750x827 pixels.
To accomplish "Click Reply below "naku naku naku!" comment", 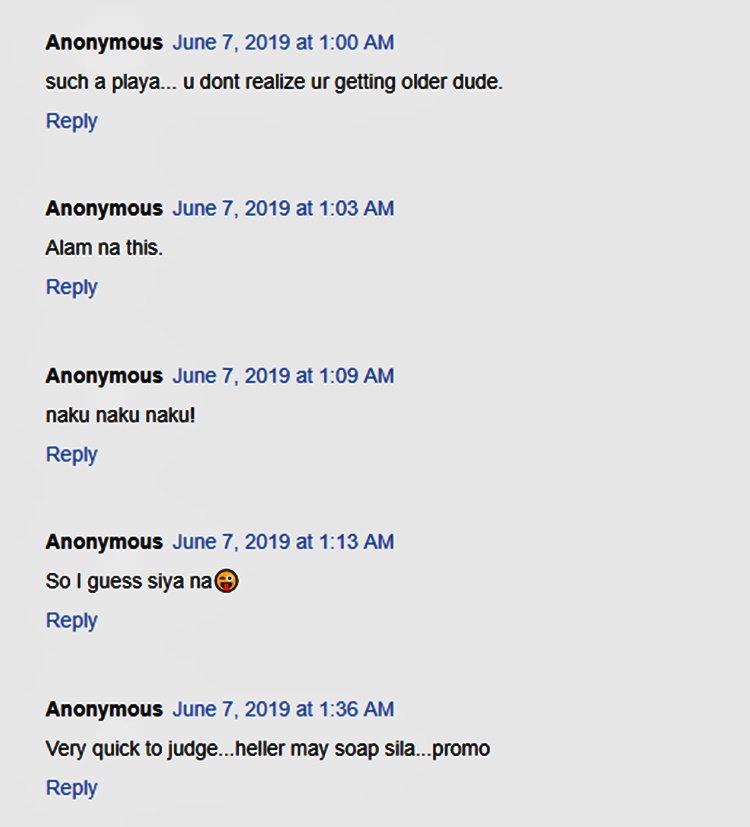I will click(71, 454).
